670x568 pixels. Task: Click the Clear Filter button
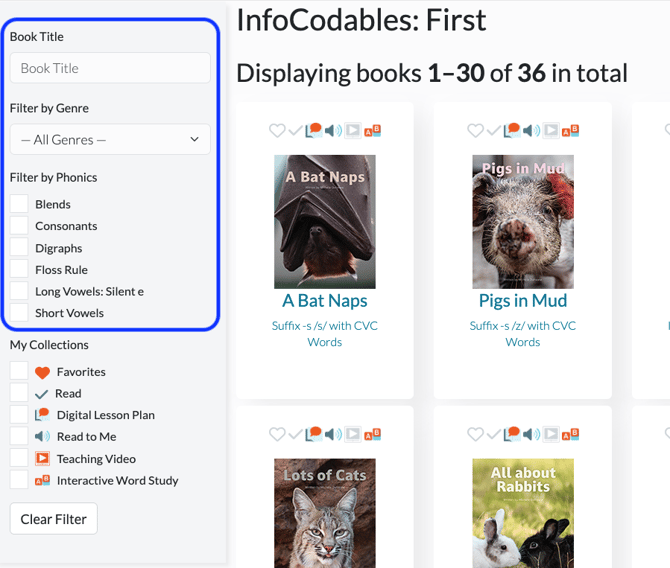tap(54, 519)
